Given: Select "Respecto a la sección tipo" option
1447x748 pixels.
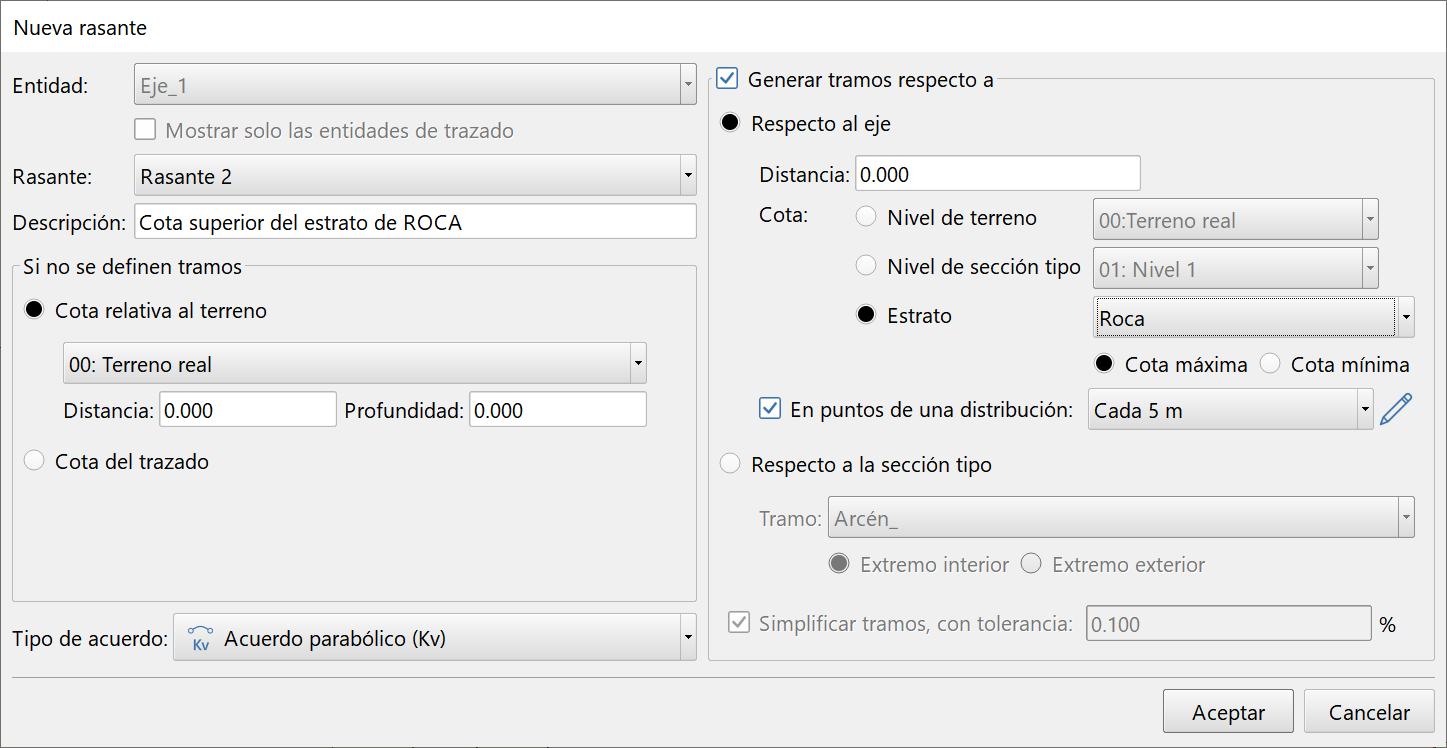Looking at the screenshot, I should pos(730,463).
